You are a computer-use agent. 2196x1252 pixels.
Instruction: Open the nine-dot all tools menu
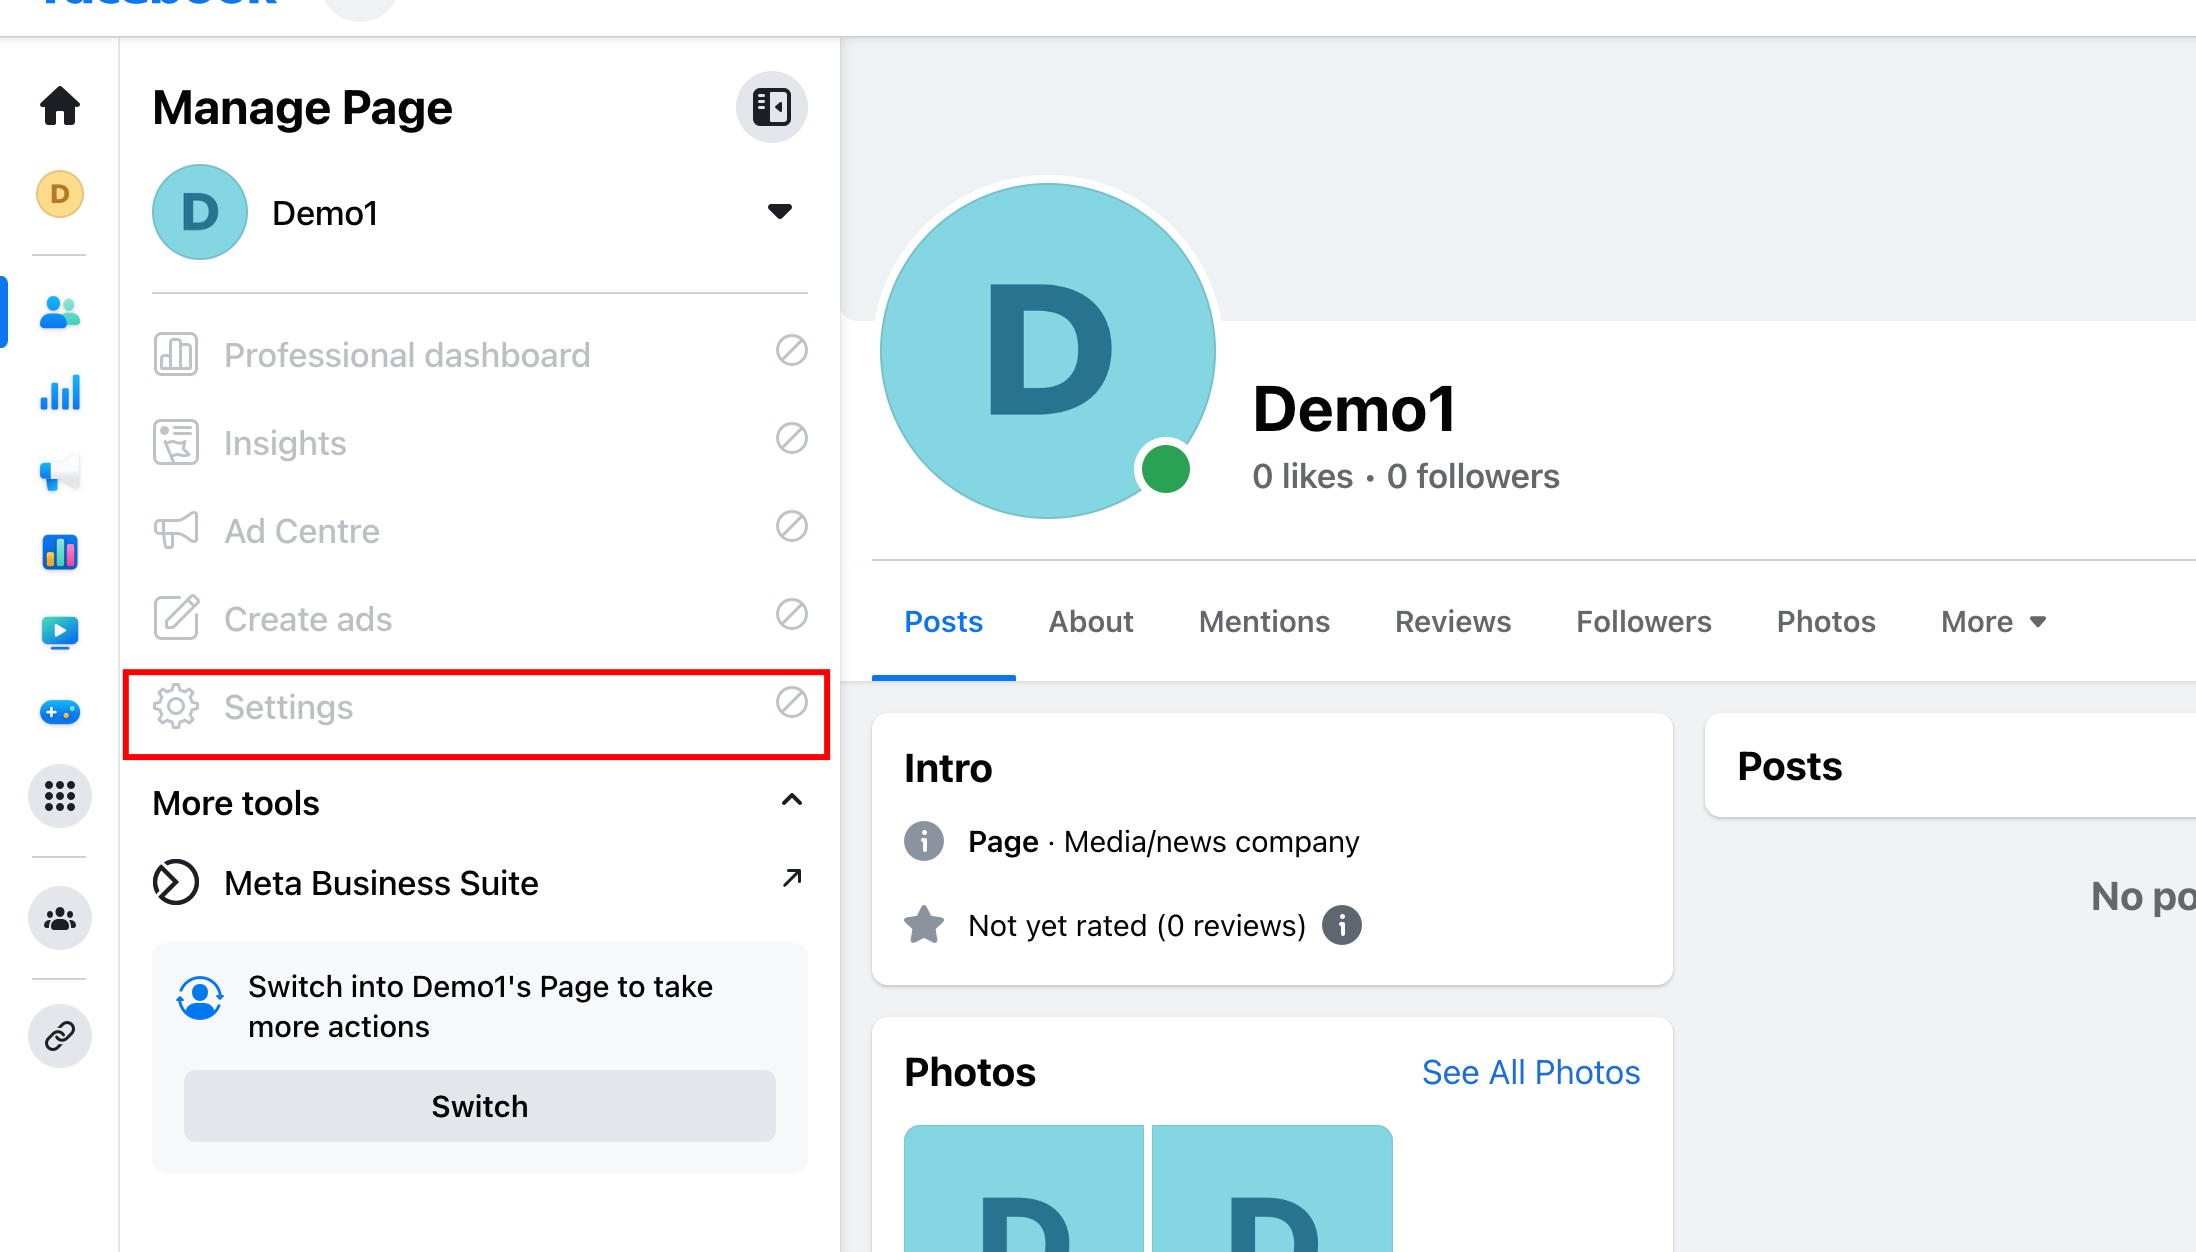60,796
